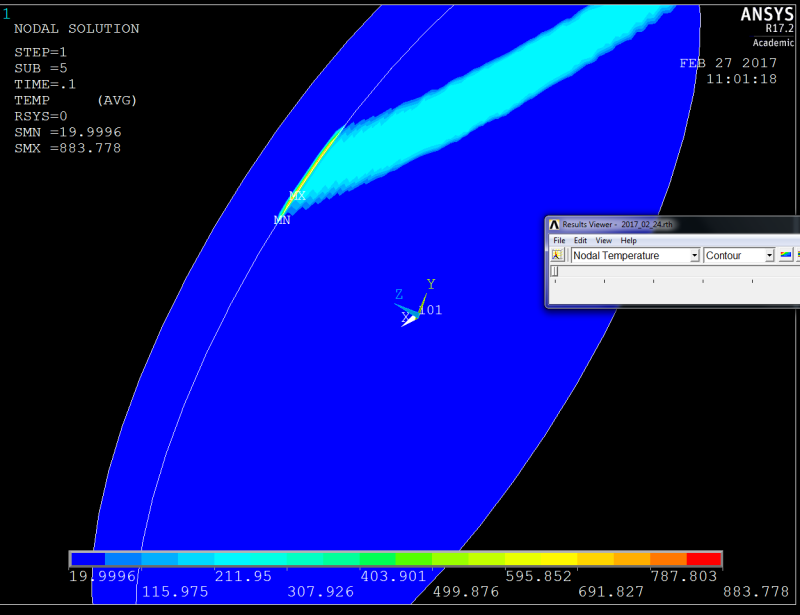Click the legend value 691.827
The width and height of the screenshot is (800, 615).
611,592
